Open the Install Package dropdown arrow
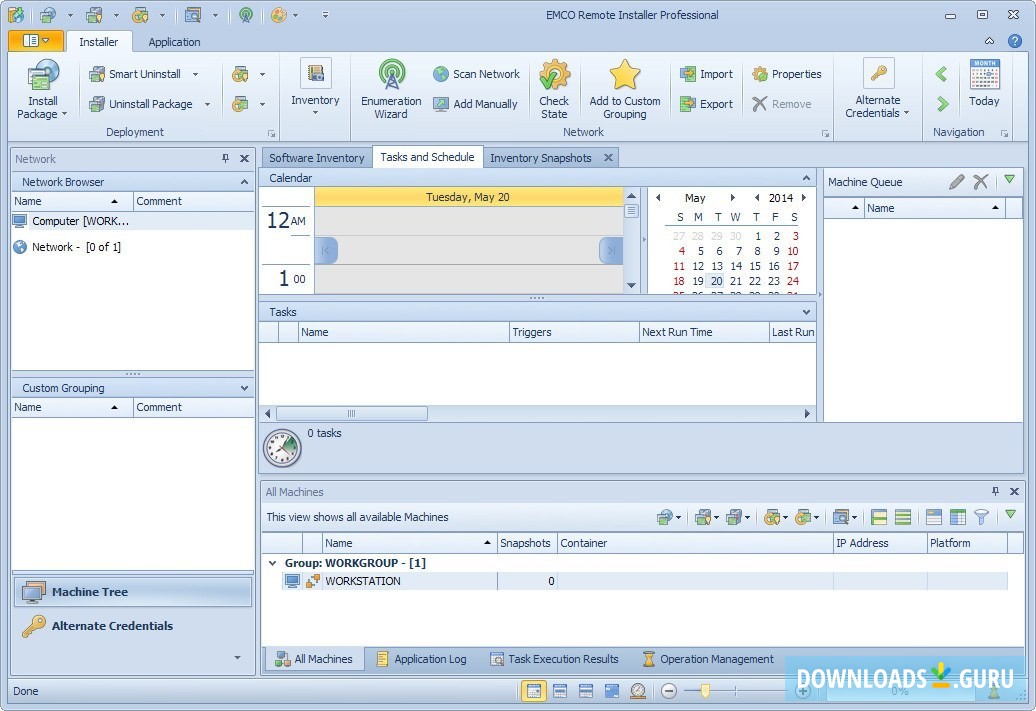 tap(64, 114)
